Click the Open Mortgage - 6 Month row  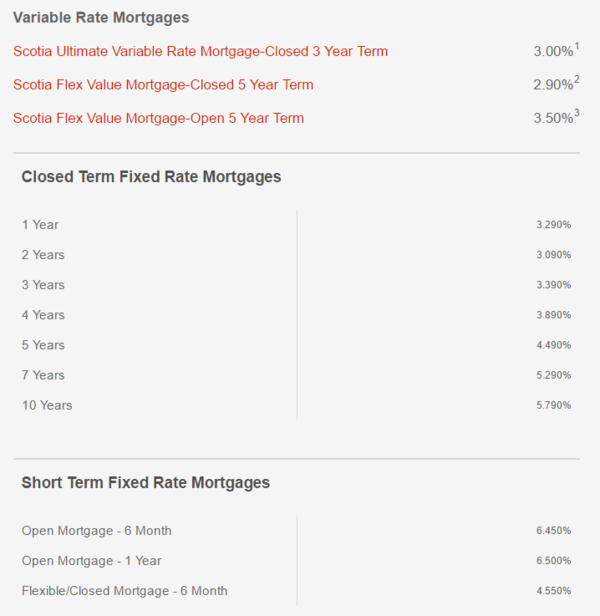[296, 531]
